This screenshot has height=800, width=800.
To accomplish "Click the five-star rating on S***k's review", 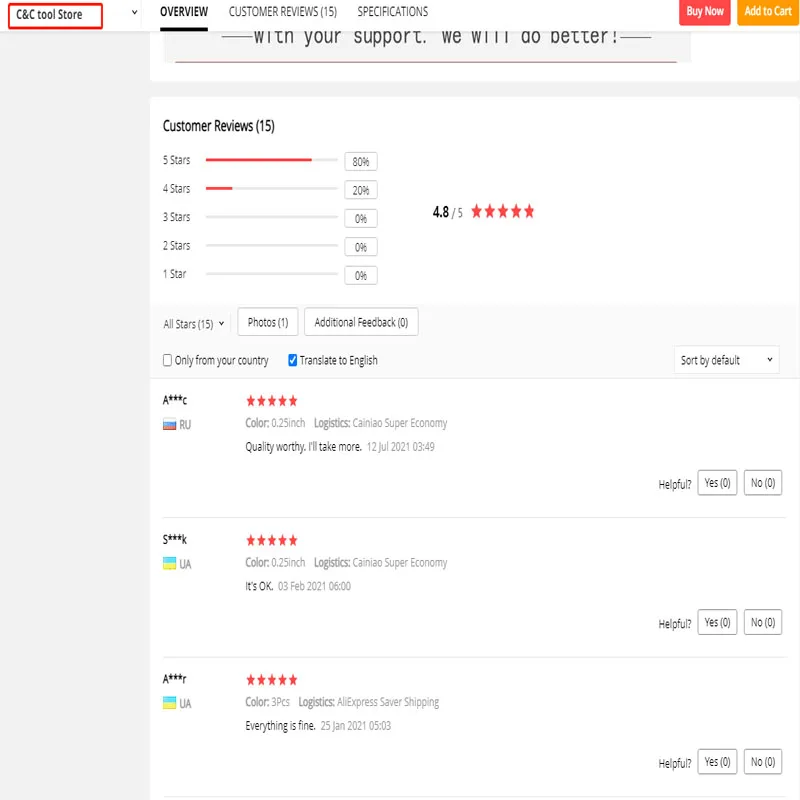I will 272,540.
